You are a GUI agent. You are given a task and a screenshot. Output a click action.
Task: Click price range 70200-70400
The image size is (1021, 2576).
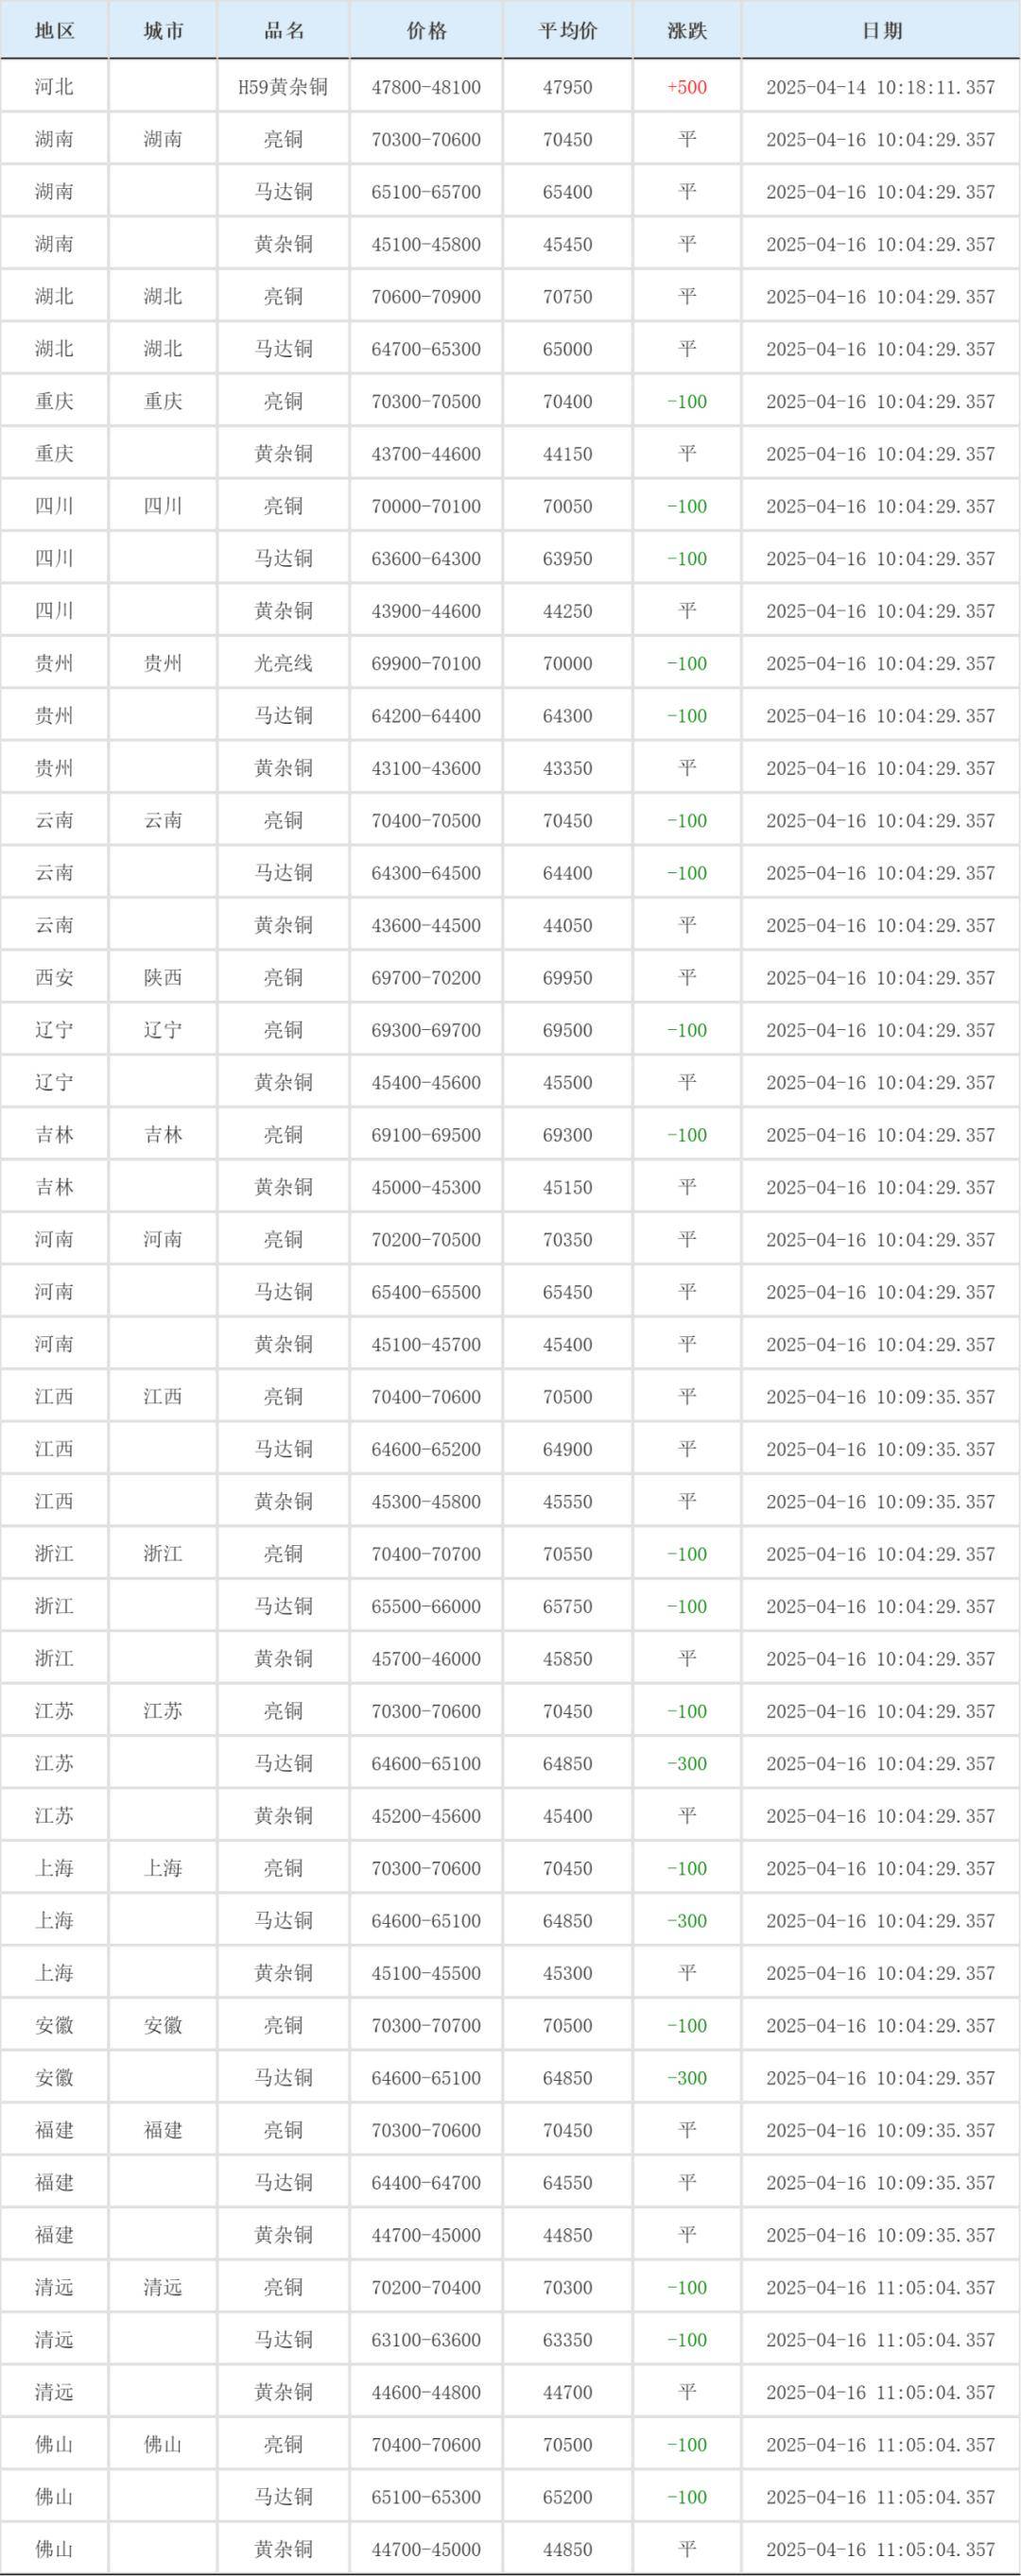426,2287
